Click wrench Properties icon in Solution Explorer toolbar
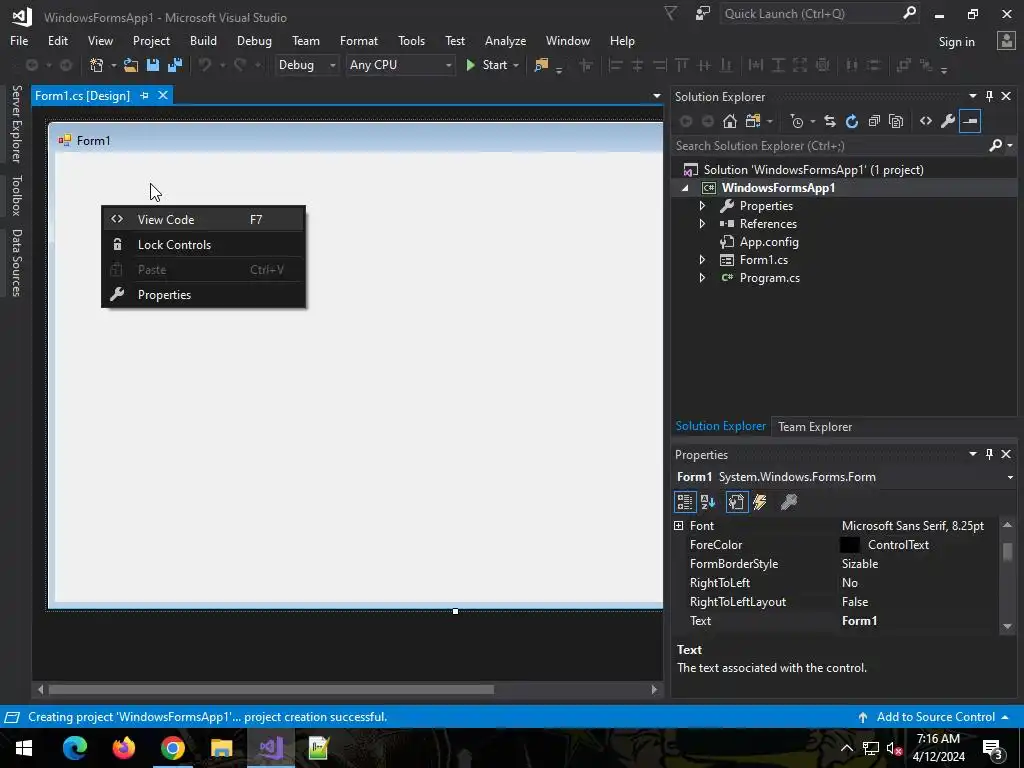Screen dimensions: 1024x768 pyautogui.click(x=948, y=121)
